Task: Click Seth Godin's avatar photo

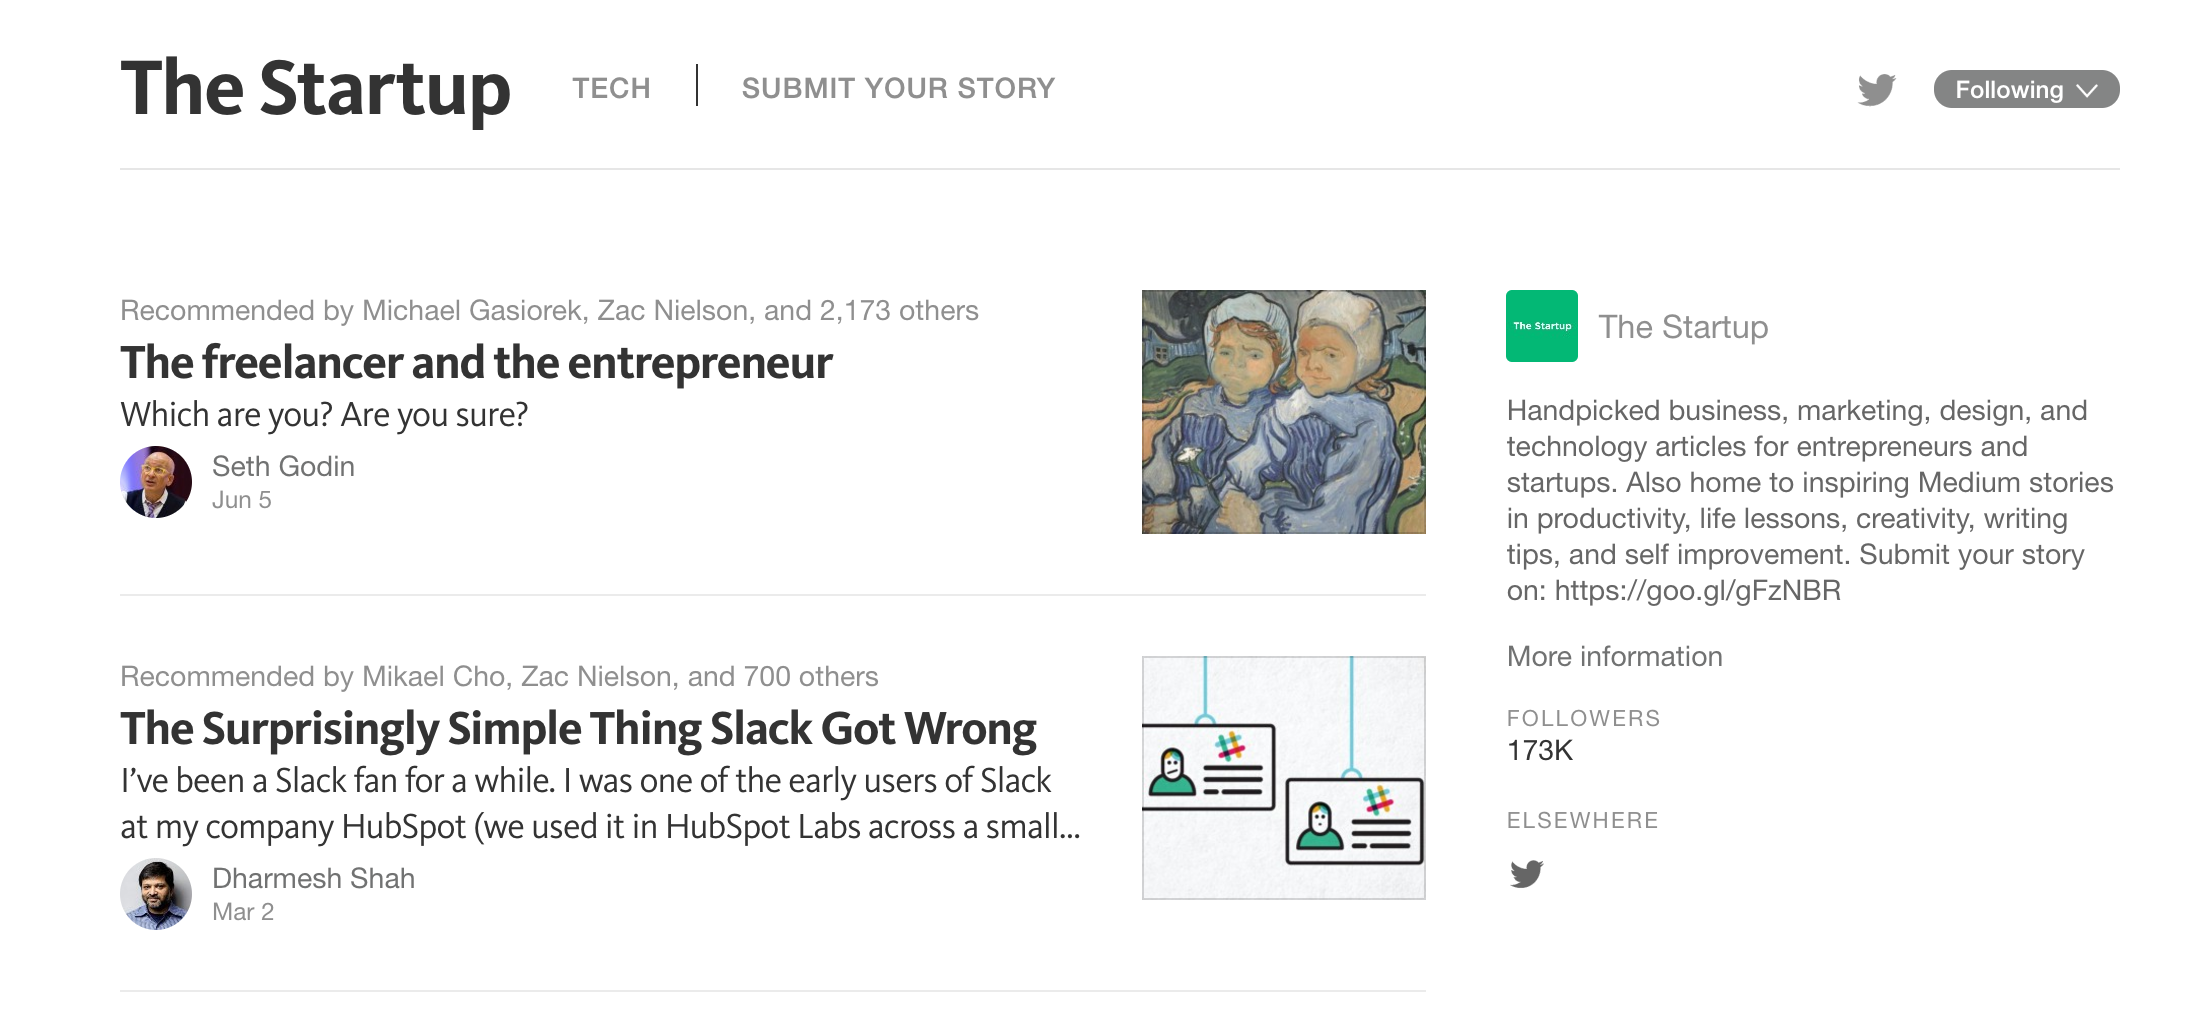Action: 156,482
